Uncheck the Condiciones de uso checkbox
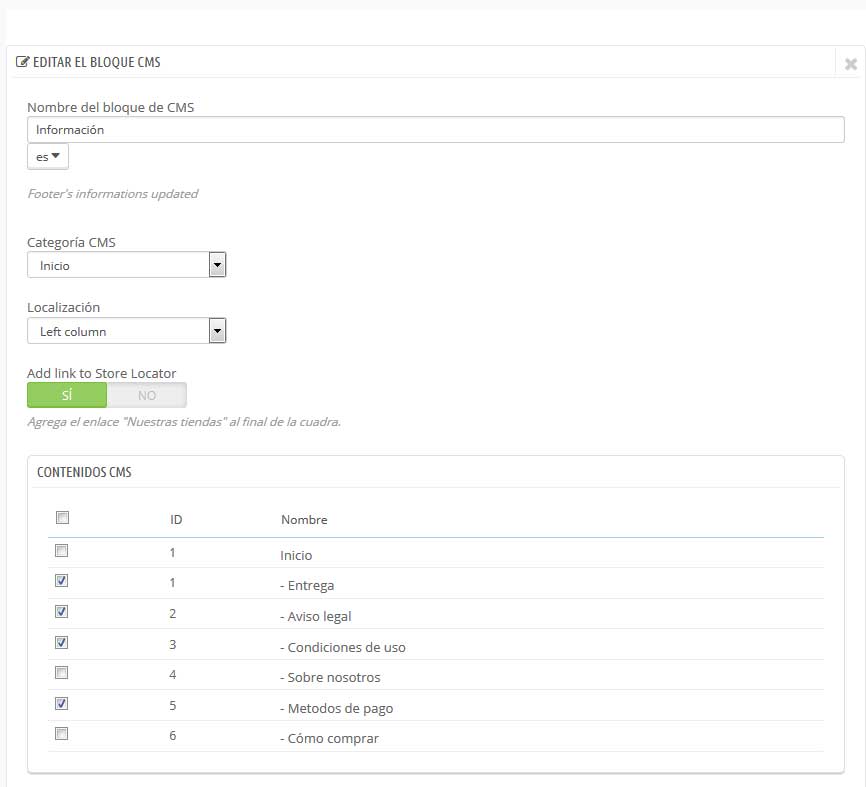The image size is (866, 787). click(62, 642)
